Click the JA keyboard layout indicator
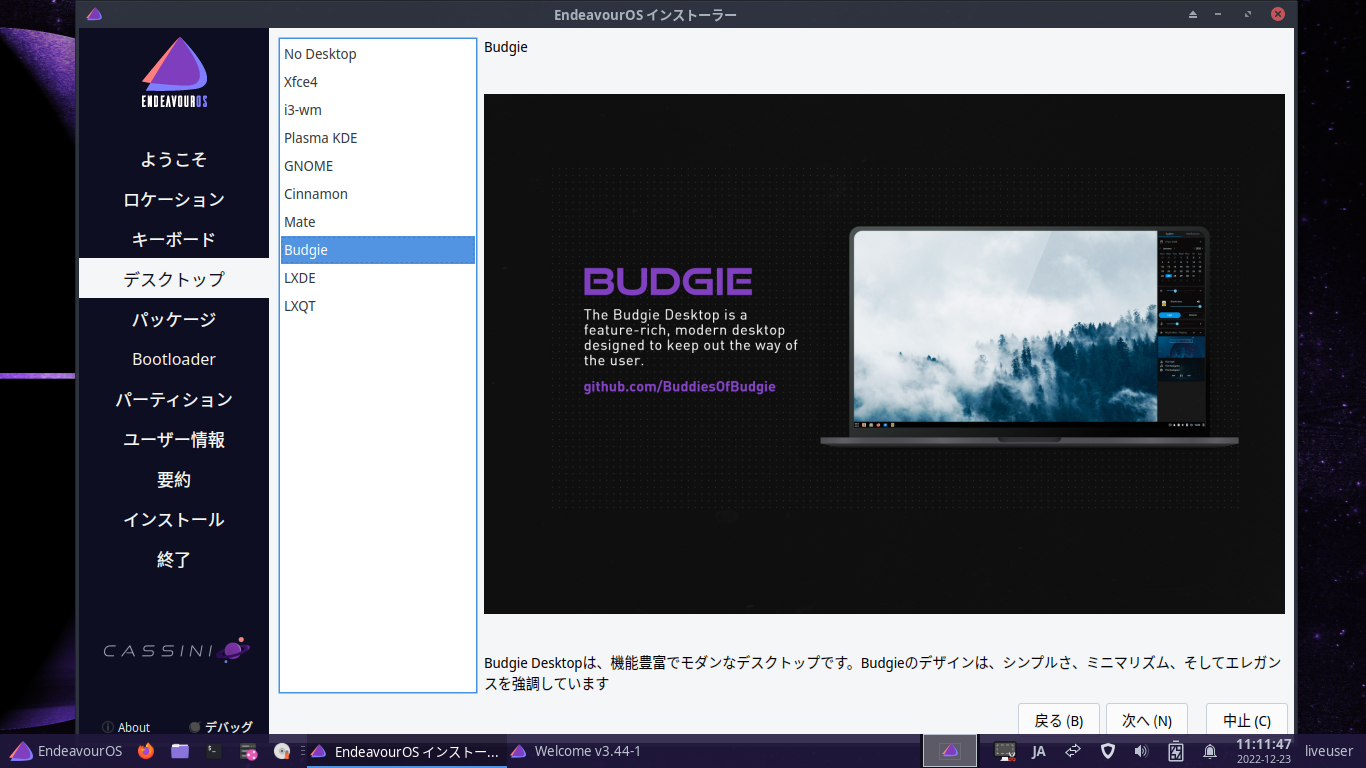Viewport: 1366px width, 768px height. (1039, 751)
